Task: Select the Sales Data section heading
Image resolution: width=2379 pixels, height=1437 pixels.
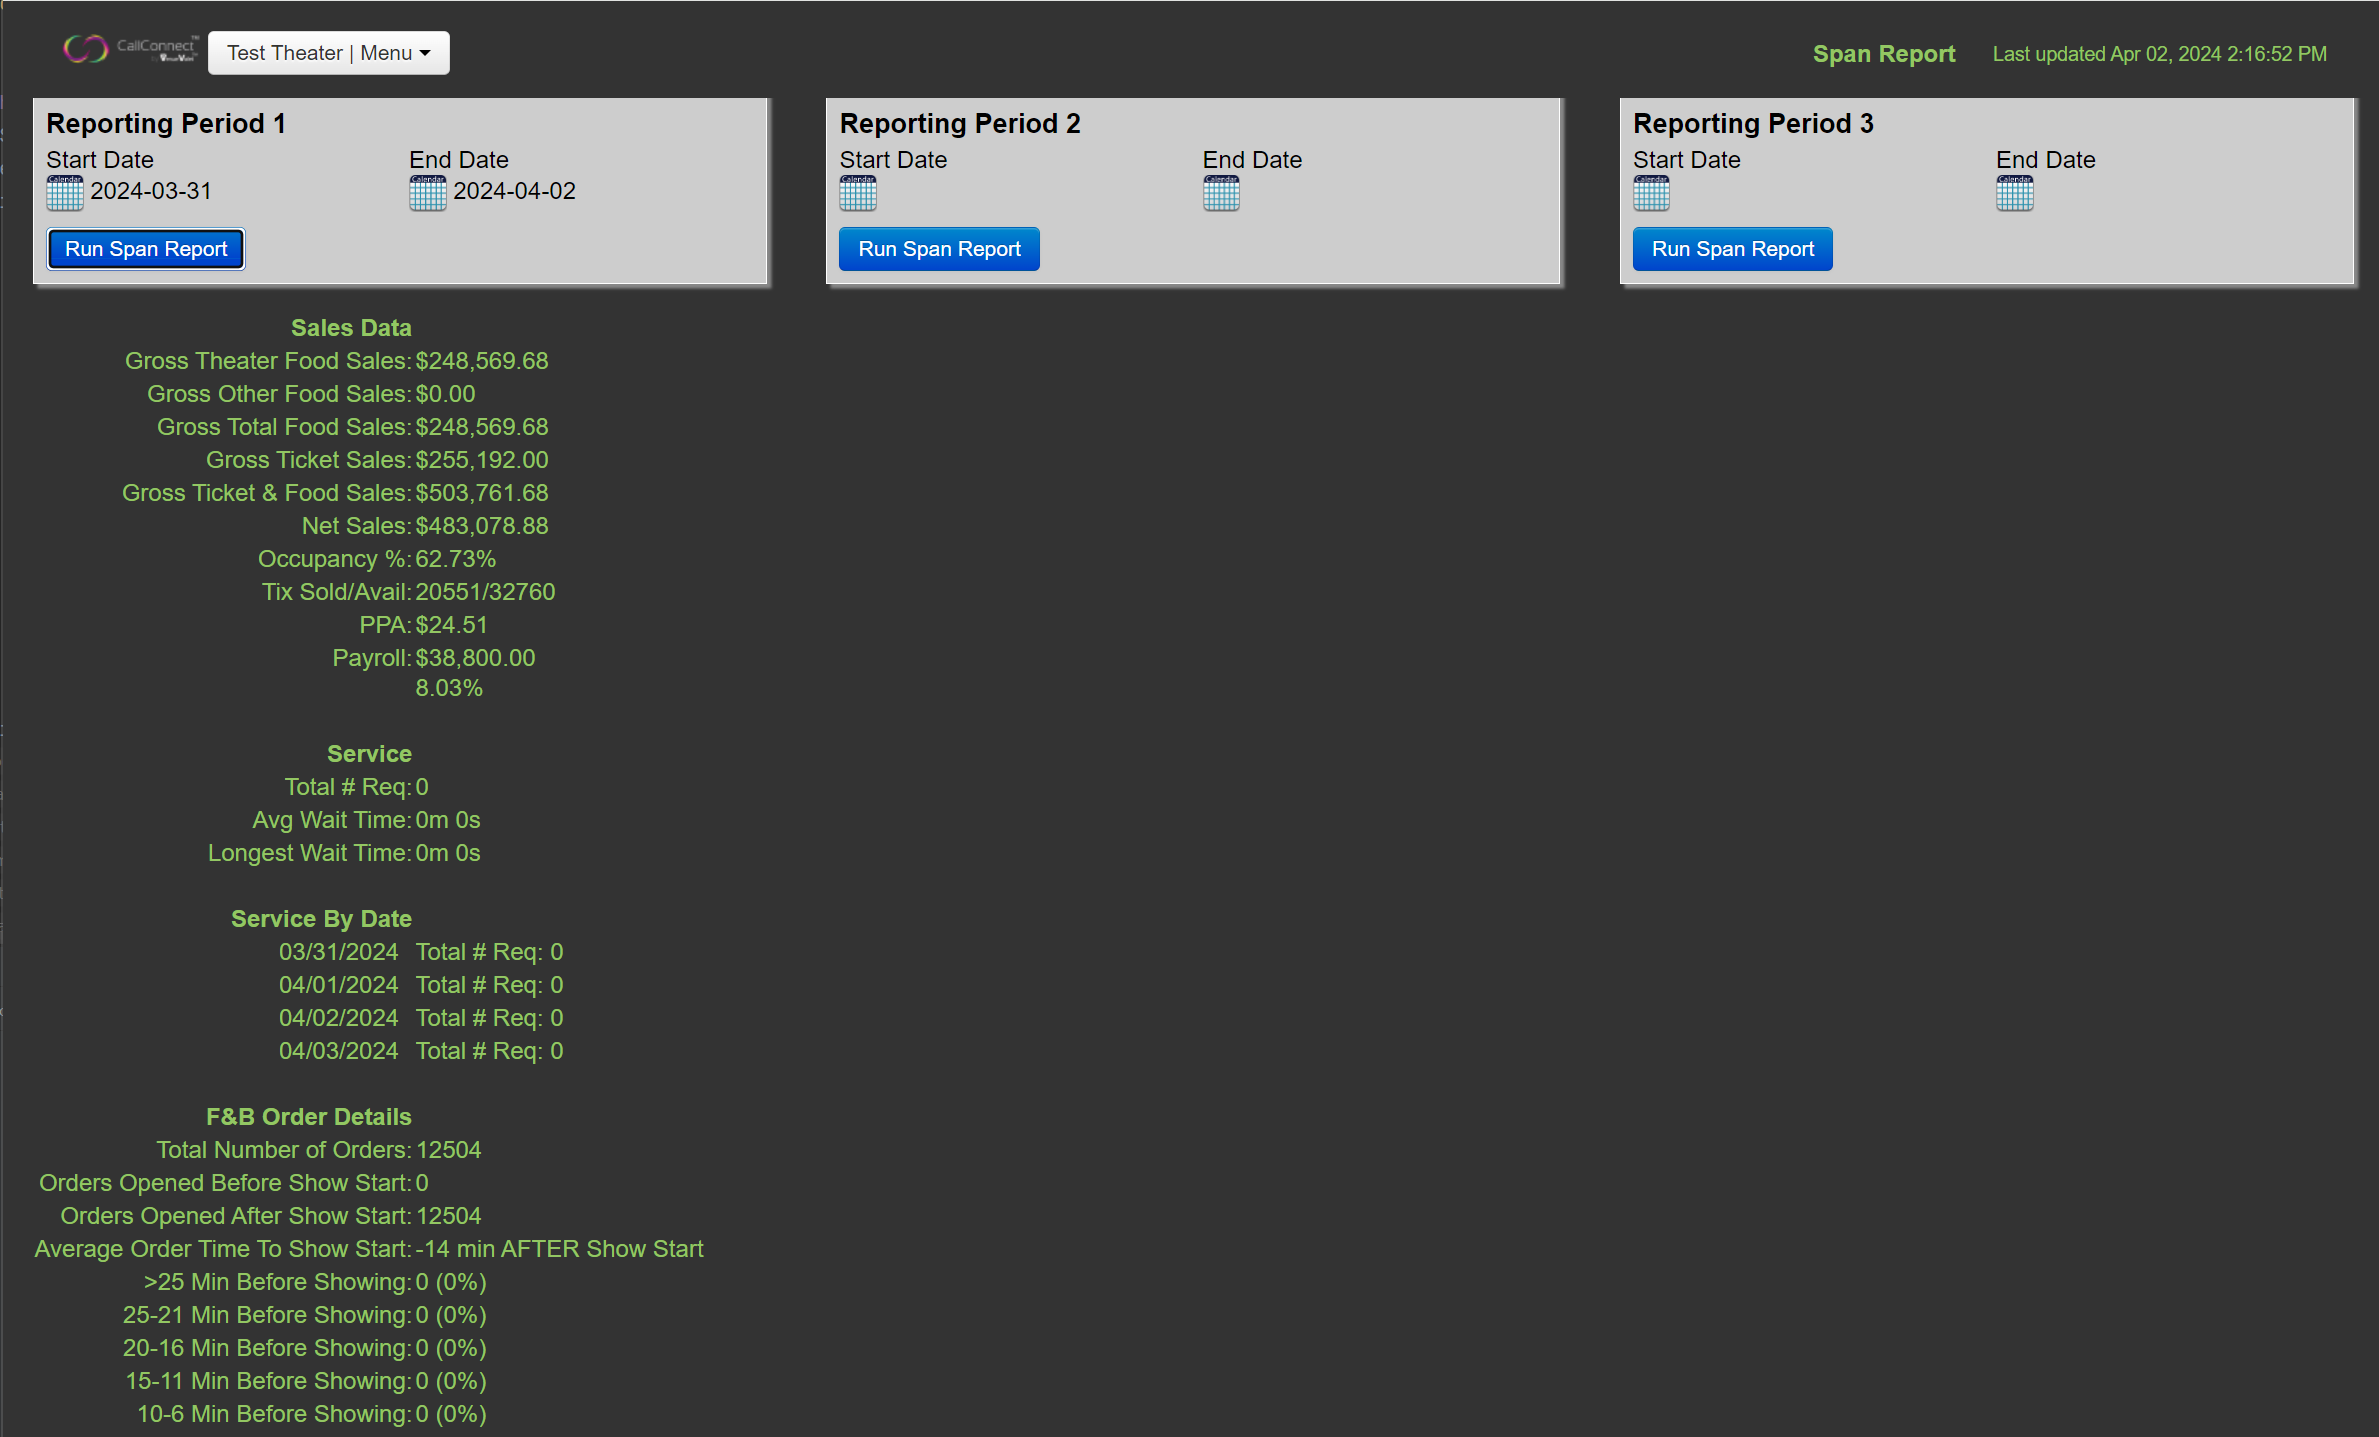Action: (x=351, y=328)
